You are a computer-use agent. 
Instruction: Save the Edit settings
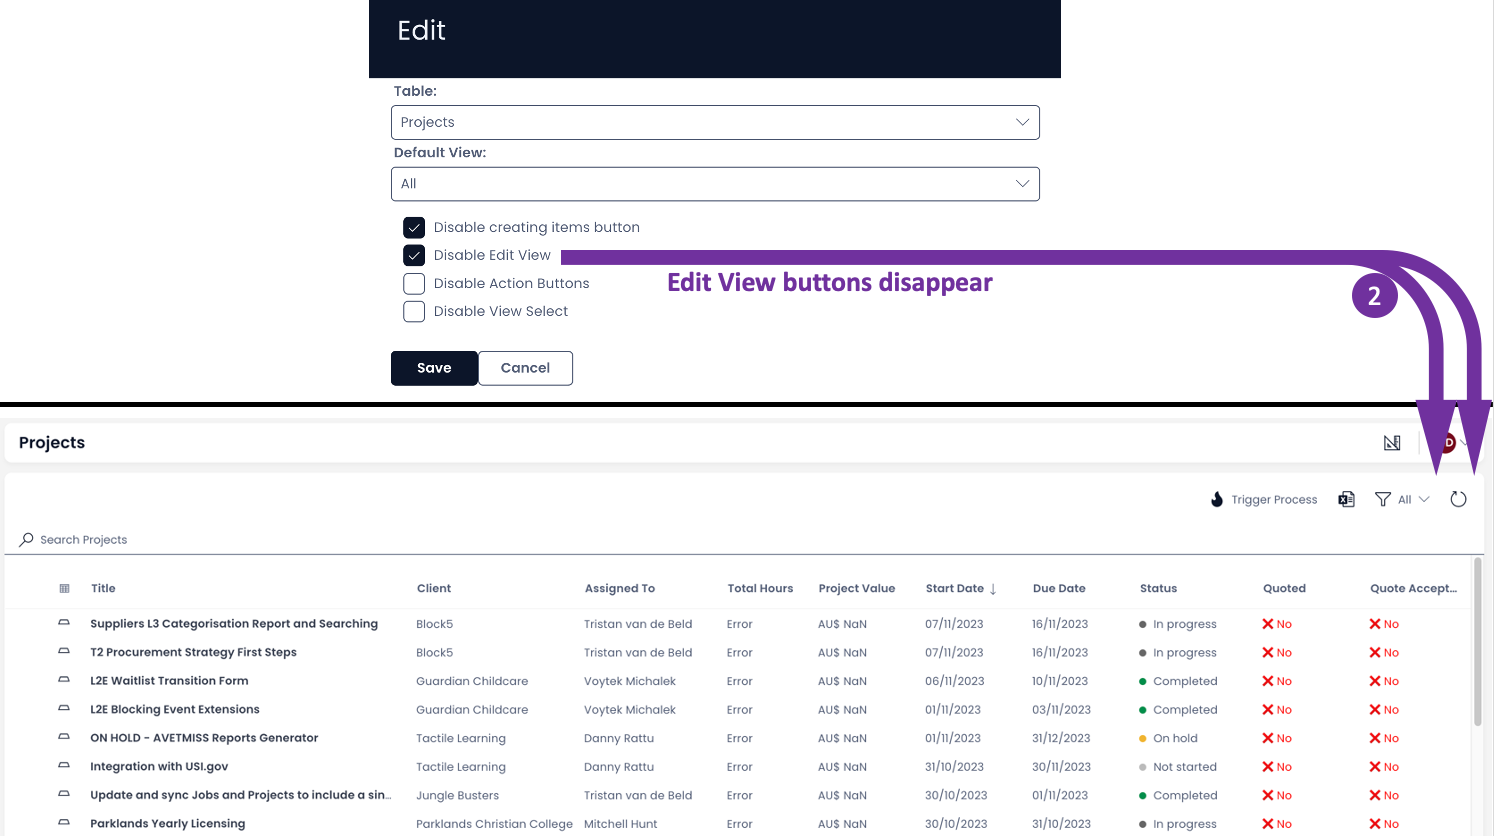(x=434, y=368)
